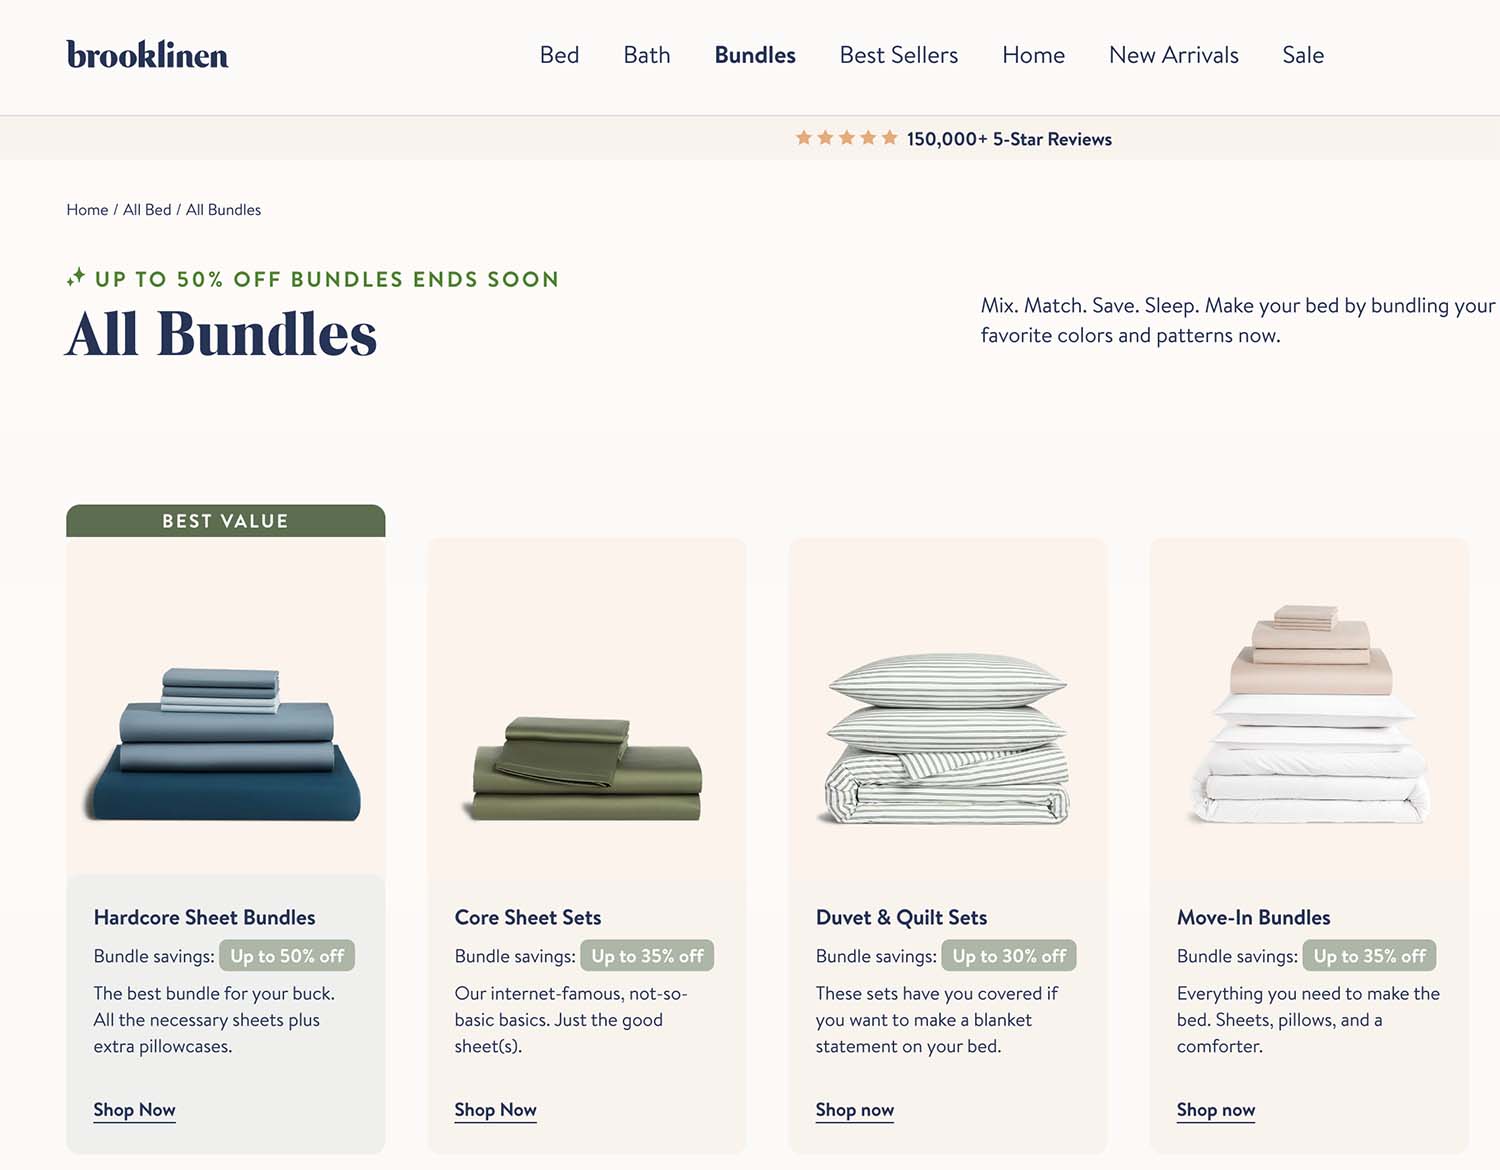Click the Home breadcrumb link
The height and width of the screenshot is (1170, 1500).
pos(87,210)
